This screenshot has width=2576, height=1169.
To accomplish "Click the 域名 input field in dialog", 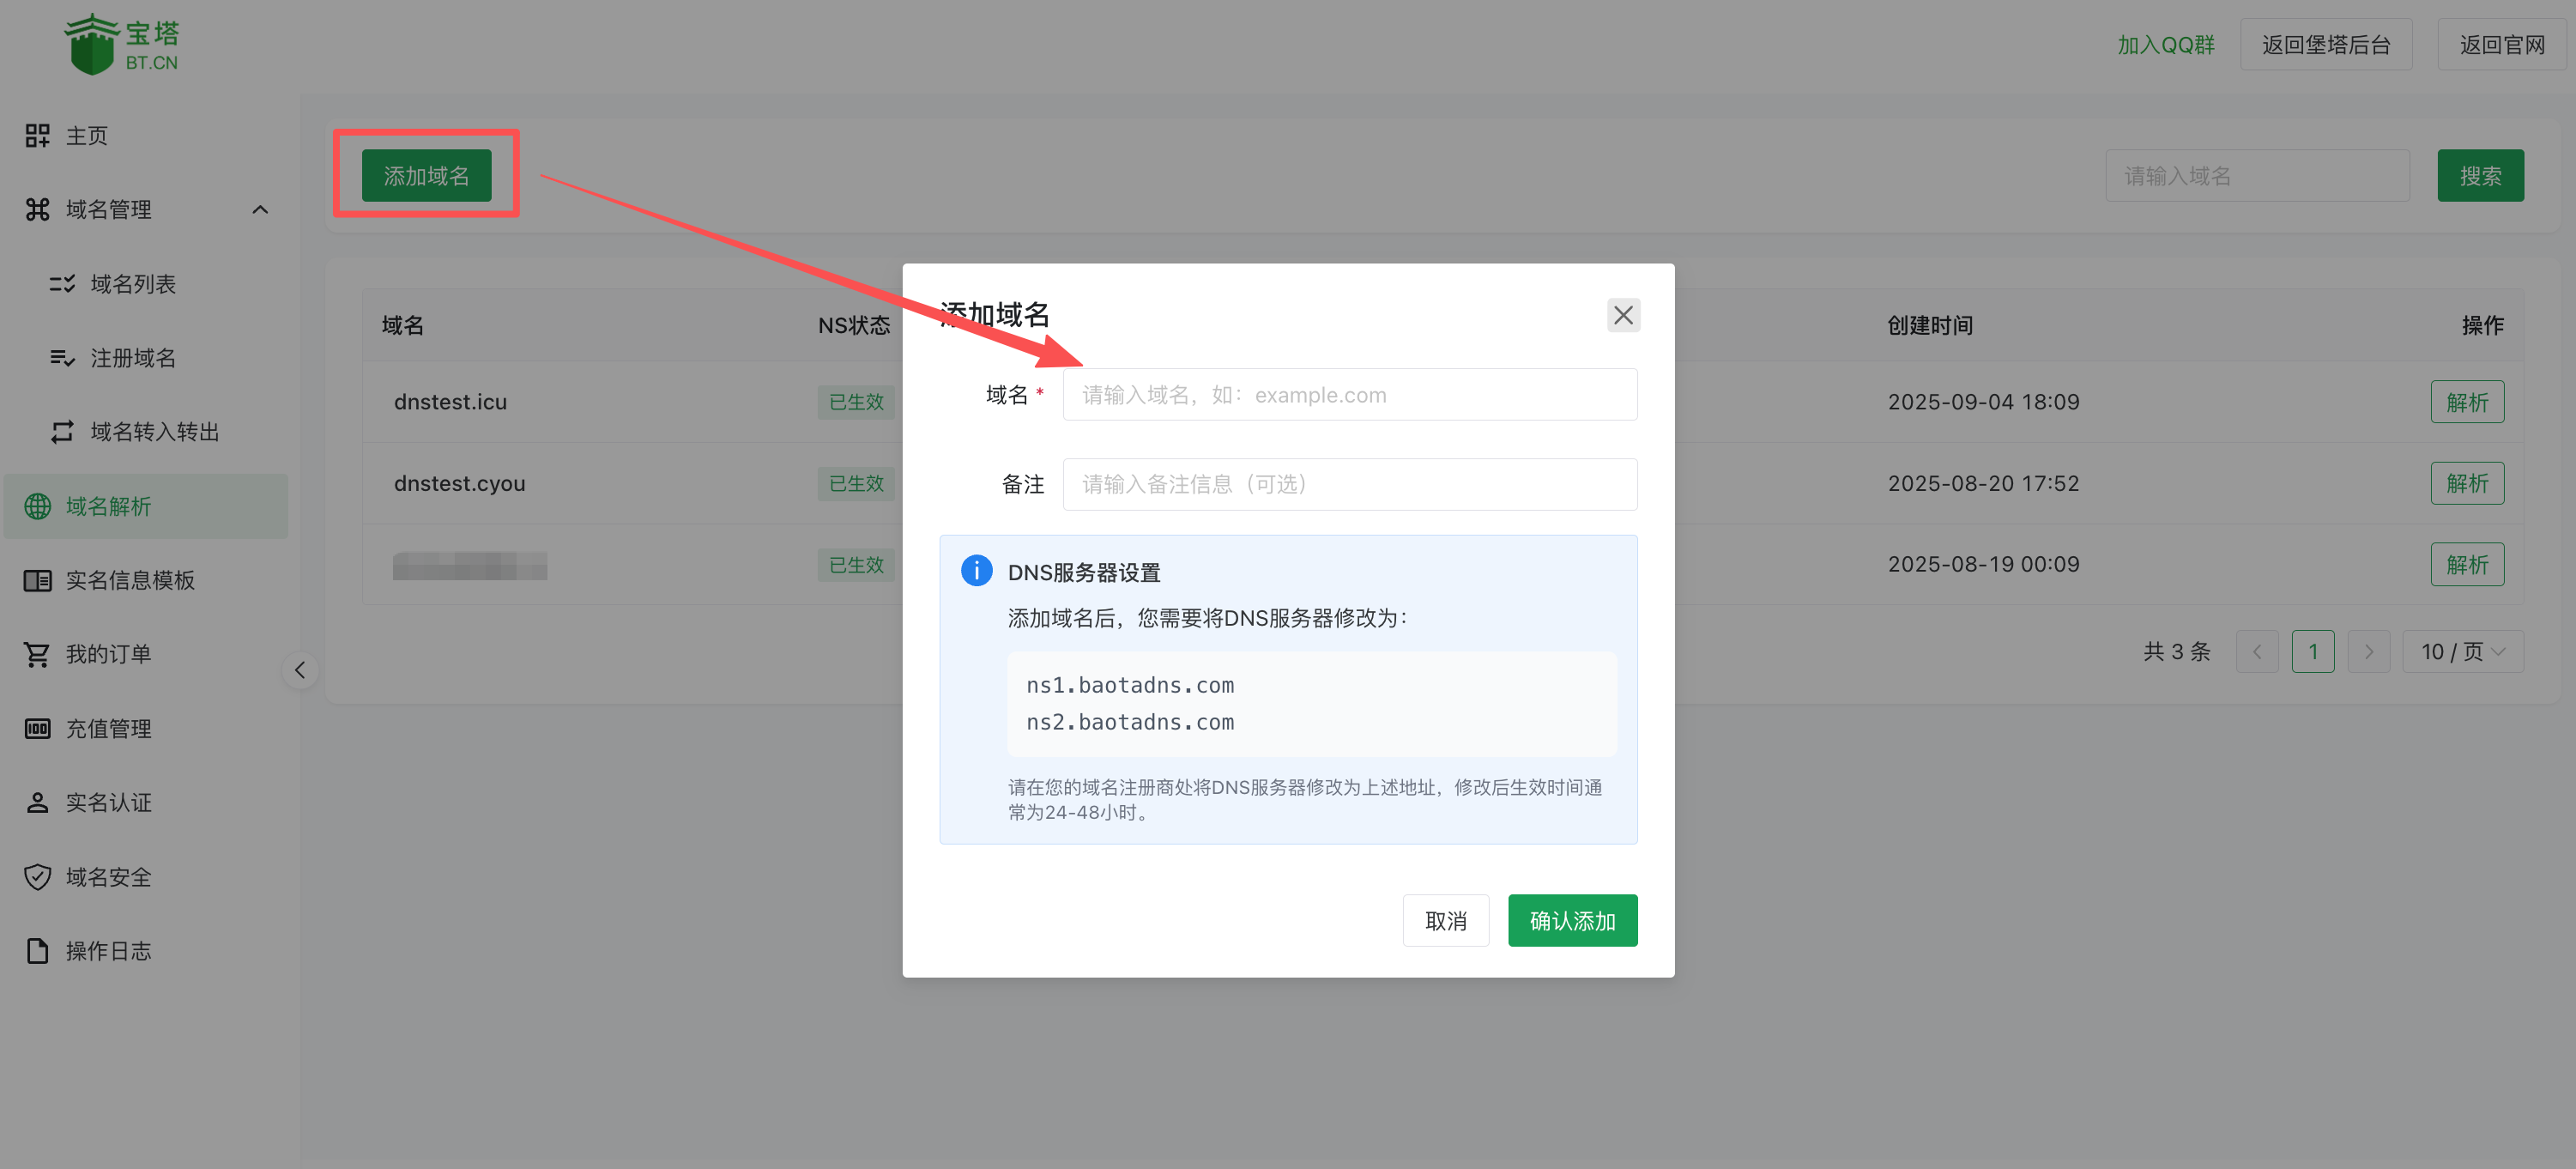I will click(x=1350, y=394).
